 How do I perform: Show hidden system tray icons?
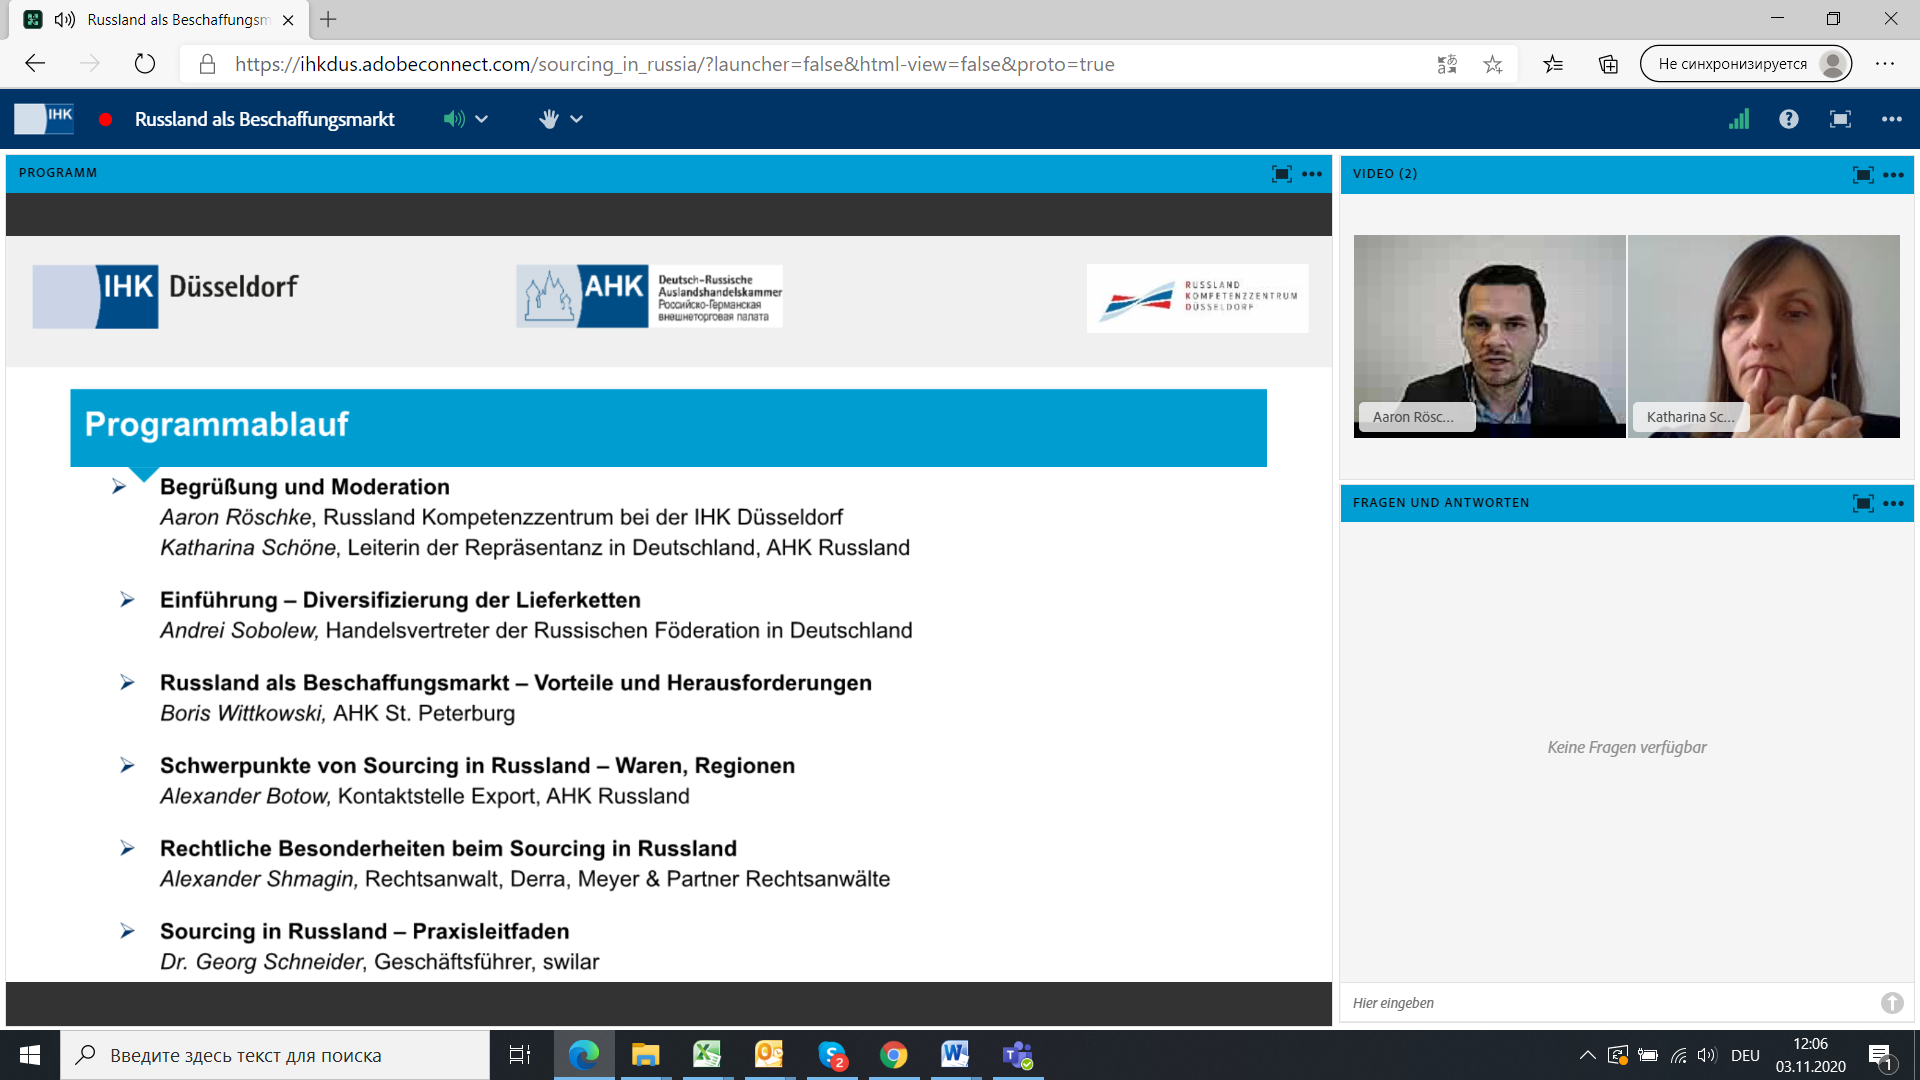(1587, 1055)
